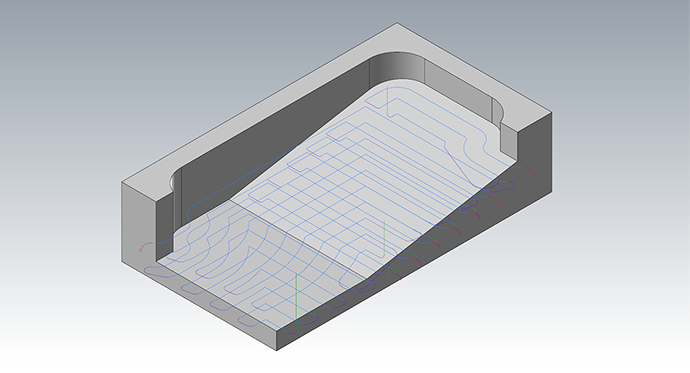
Task: Click the bottom corner vertex of the block
Action: tap(276, 351)
